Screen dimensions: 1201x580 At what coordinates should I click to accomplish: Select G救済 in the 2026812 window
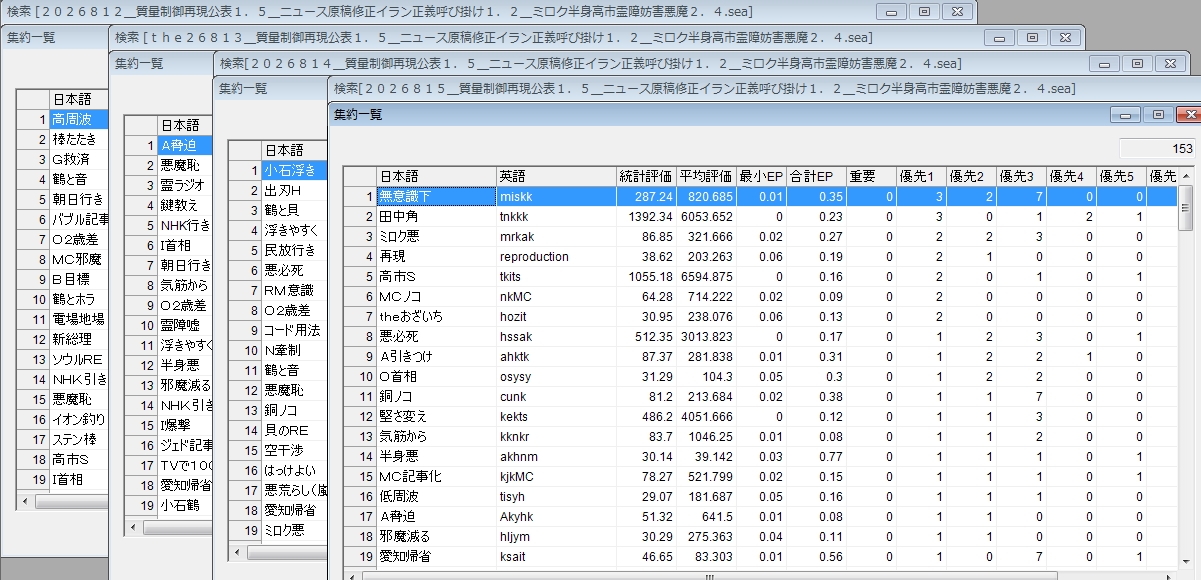[x=79, y=159]
